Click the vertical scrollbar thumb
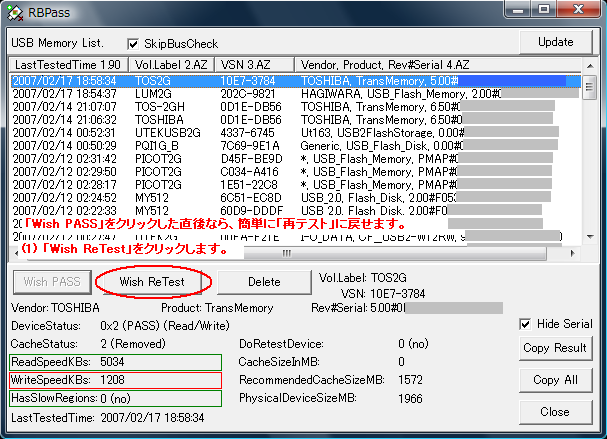607x439 pixels. click(589, 87)
